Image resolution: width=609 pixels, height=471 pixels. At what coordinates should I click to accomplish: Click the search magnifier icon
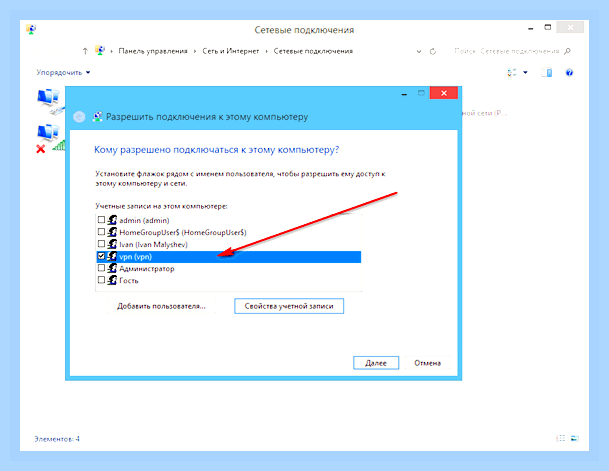pos(567,51)
